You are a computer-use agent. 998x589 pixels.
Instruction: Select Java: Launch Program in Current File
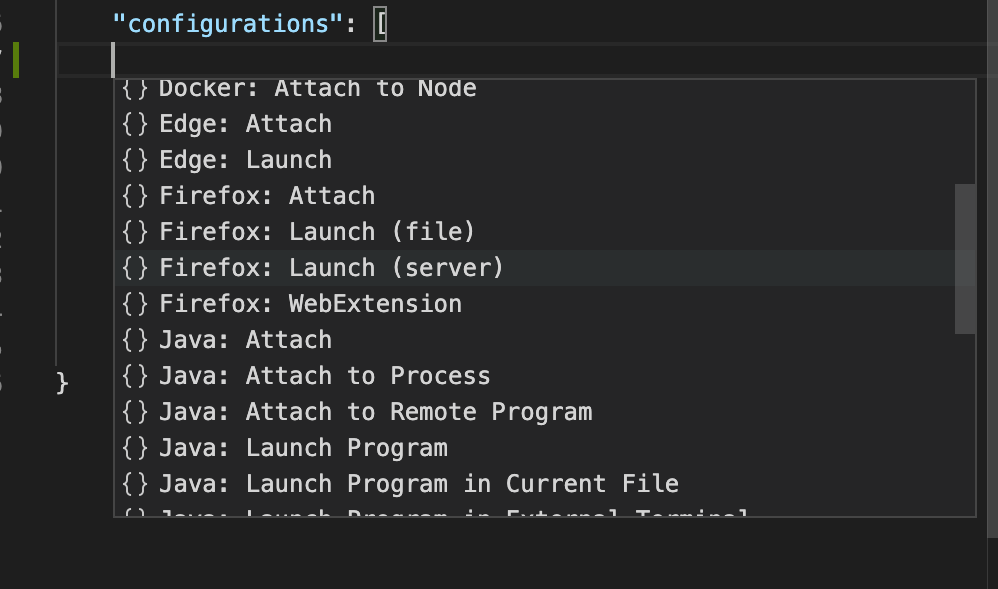click(x=418, y=484)
